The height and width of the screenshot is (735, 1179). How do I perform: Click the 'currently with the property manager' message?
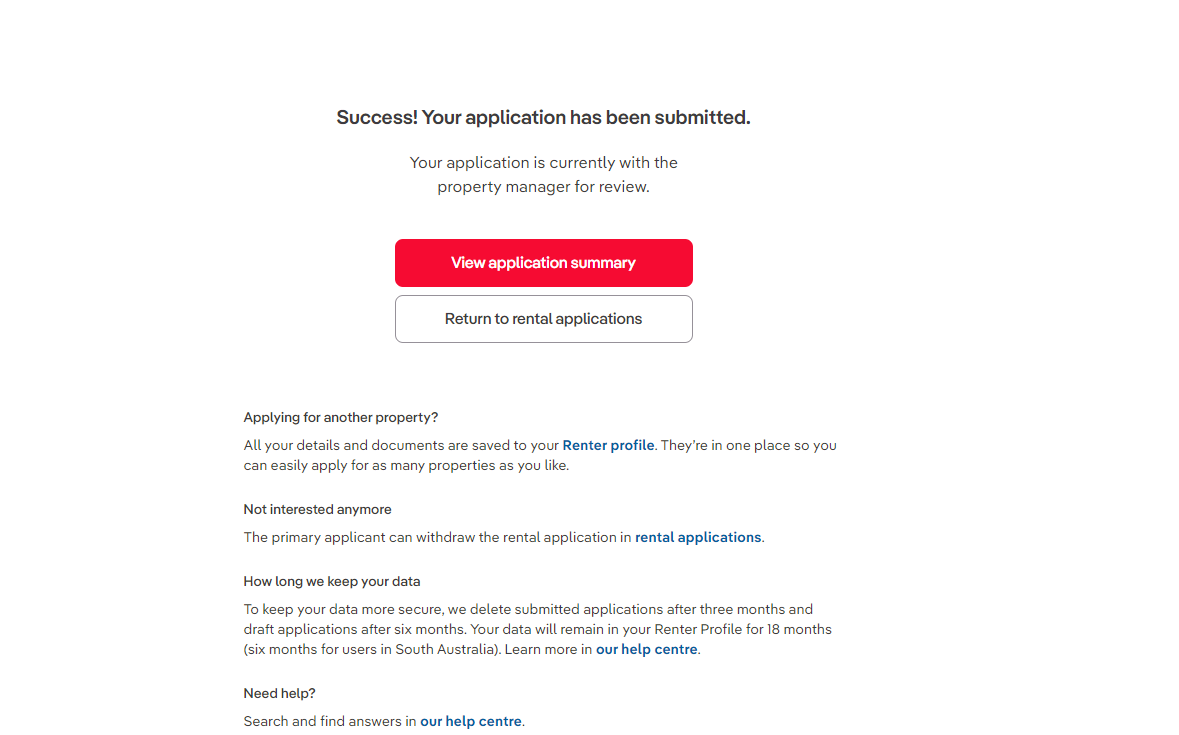coord(543,175)
